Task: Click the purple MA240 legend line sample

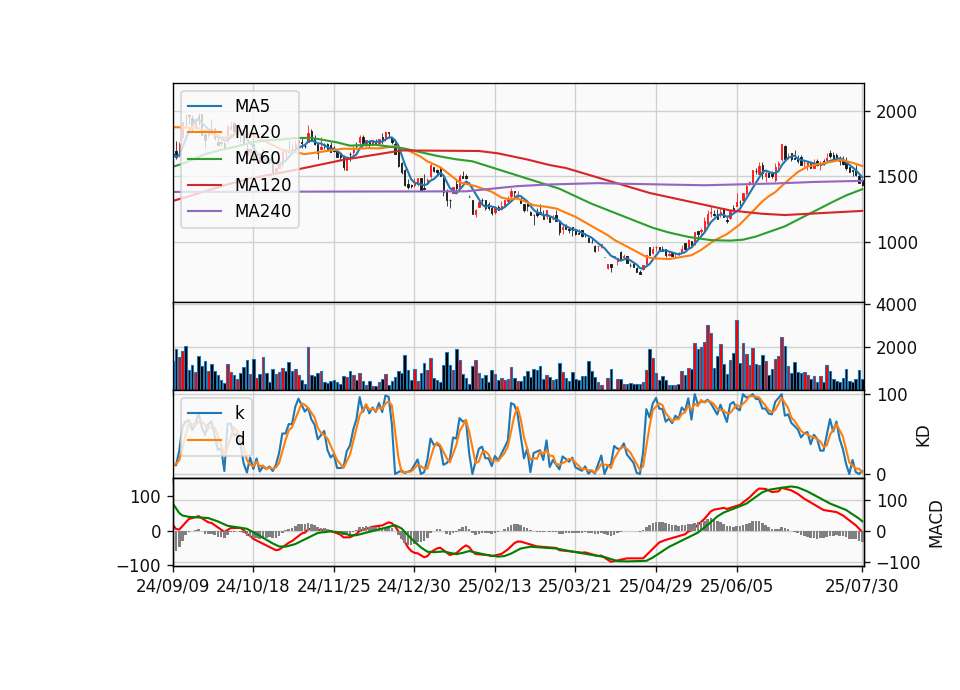Action: [x=204, y=211]
